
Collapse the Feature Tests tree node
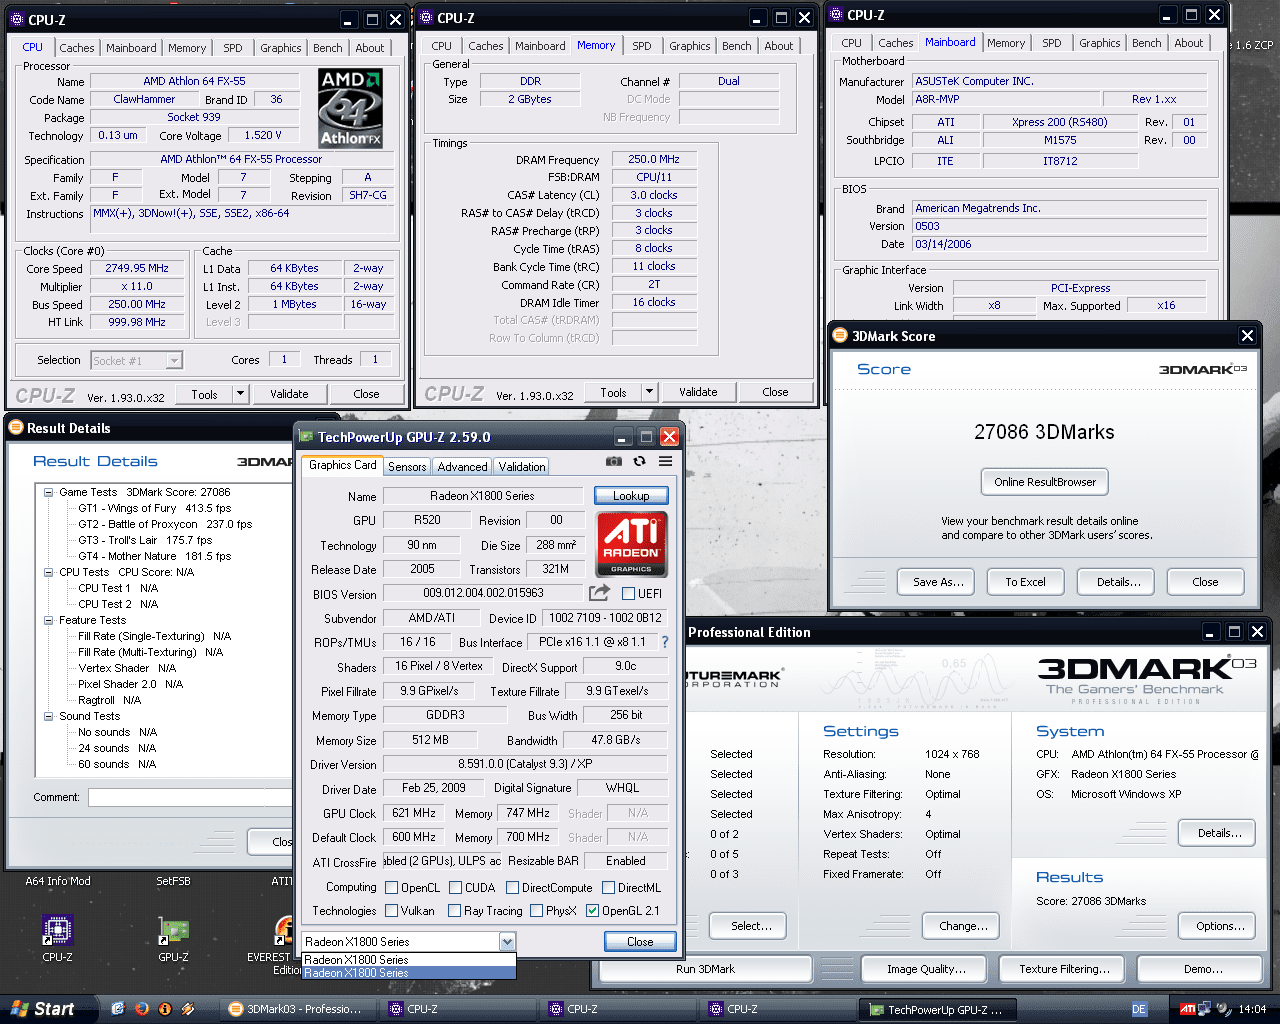point(48,620)
